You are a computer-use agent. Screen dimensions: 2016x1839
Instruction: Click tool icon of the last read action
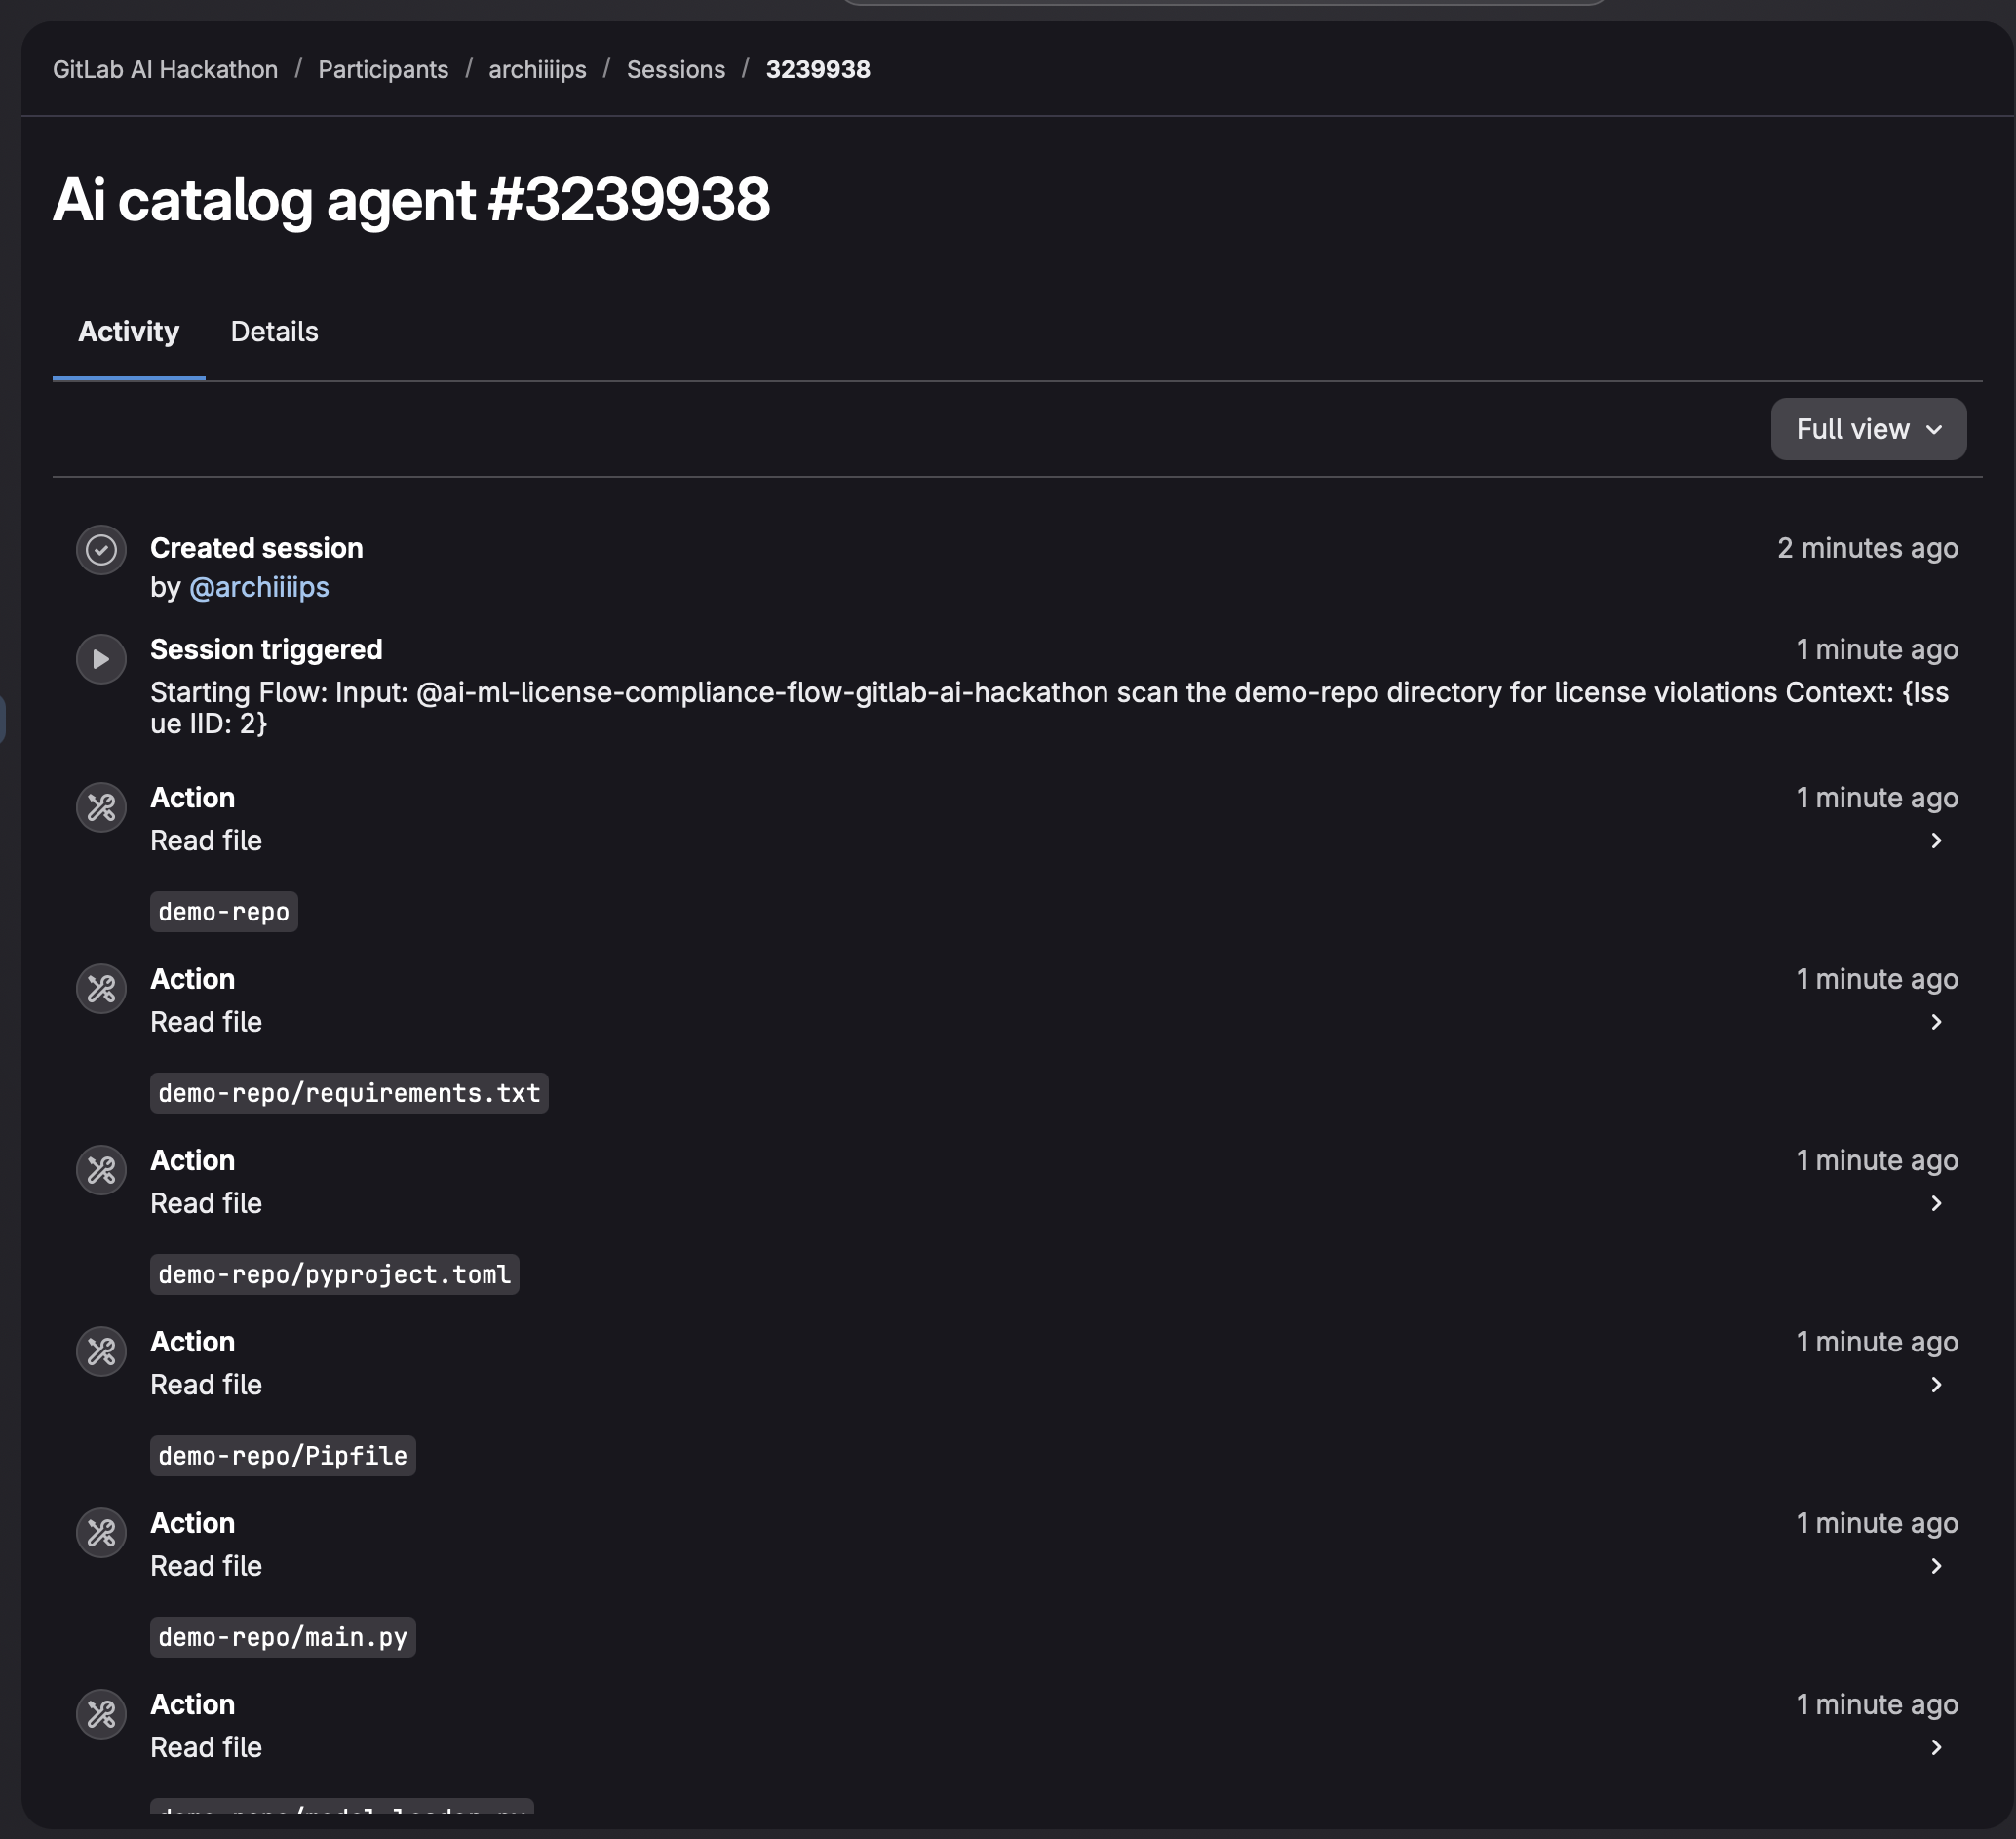(x=101, y=1714)
